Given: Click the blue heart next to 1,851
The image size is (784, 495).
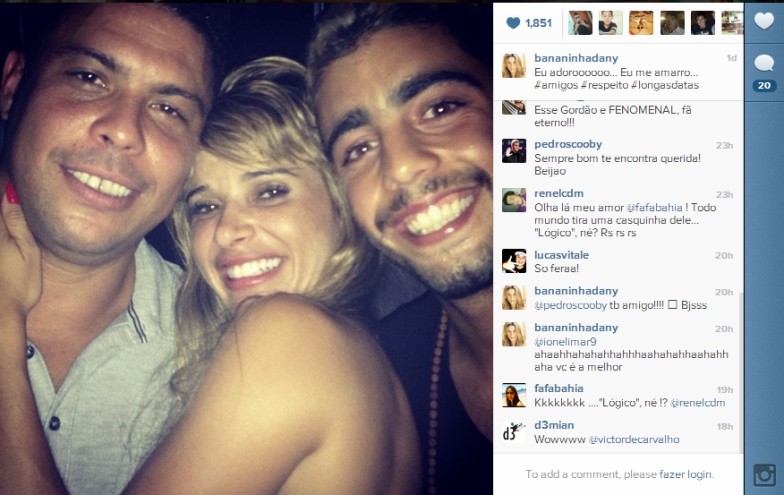Looking at the screenshot, I should click(x=513, y=23).
